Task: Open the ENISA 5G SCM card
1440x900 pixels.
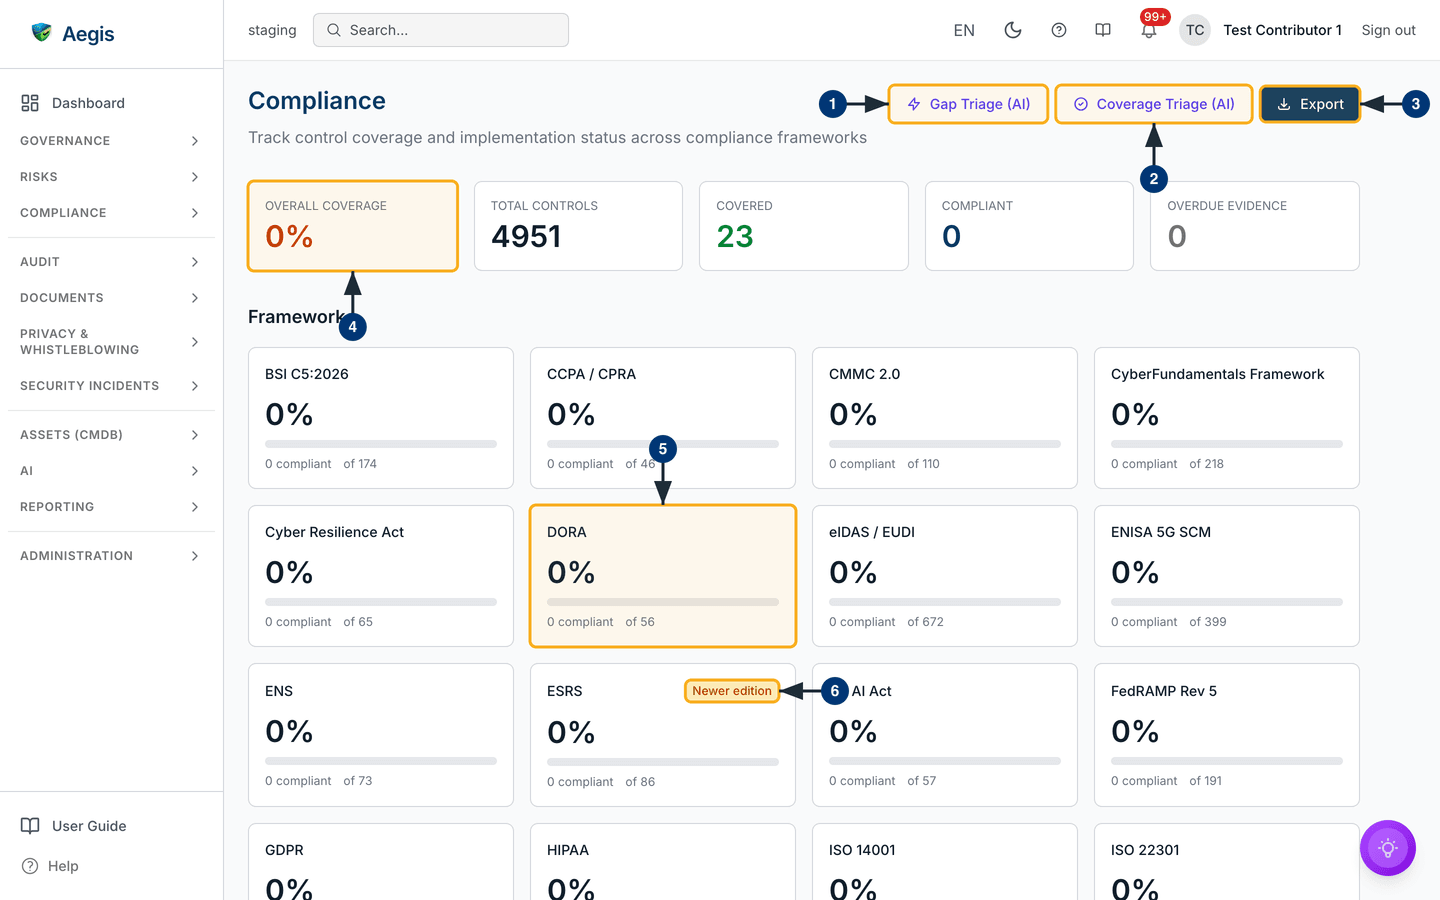Action: (x=1227, y=576)
